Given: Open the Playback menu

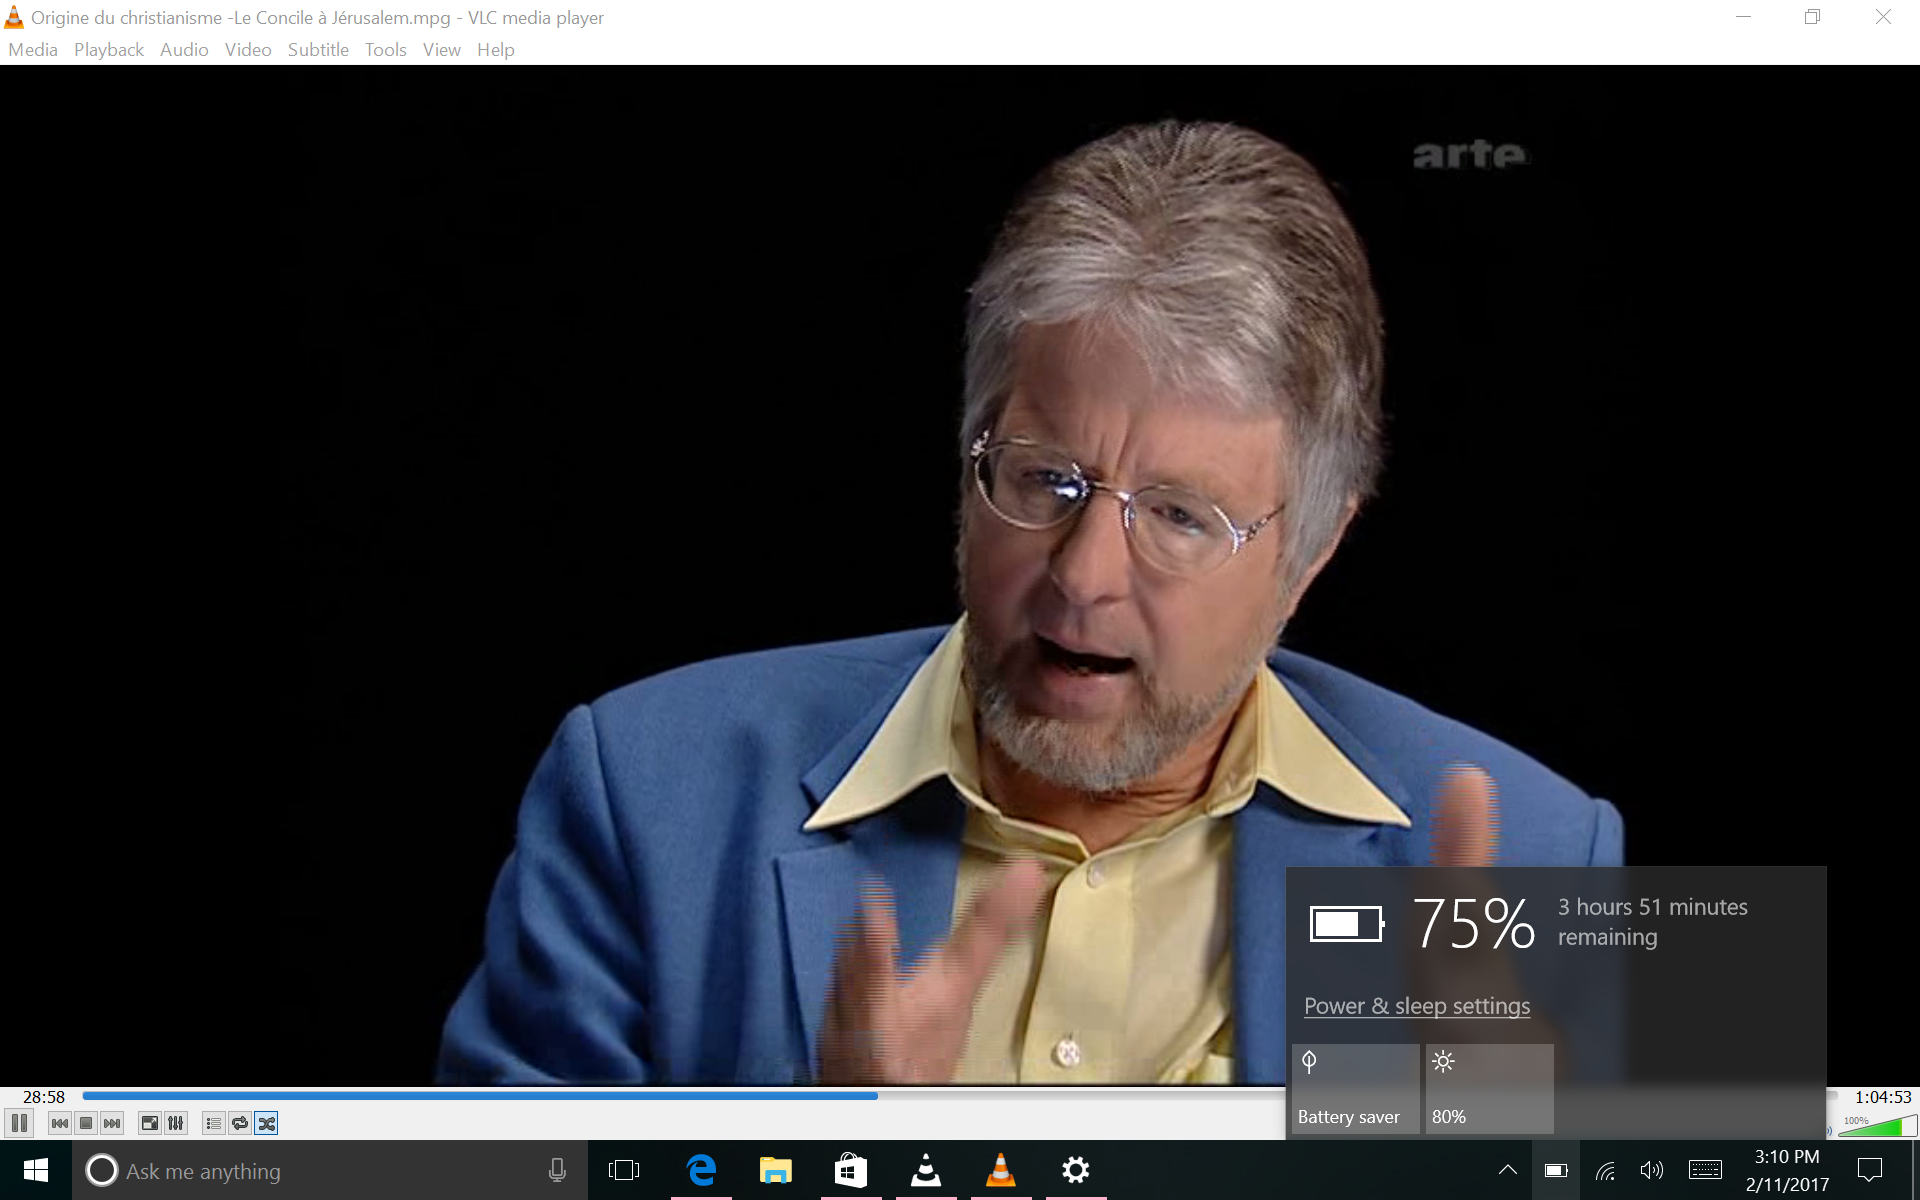Looking at the screenshot, I should pos(109,50).
